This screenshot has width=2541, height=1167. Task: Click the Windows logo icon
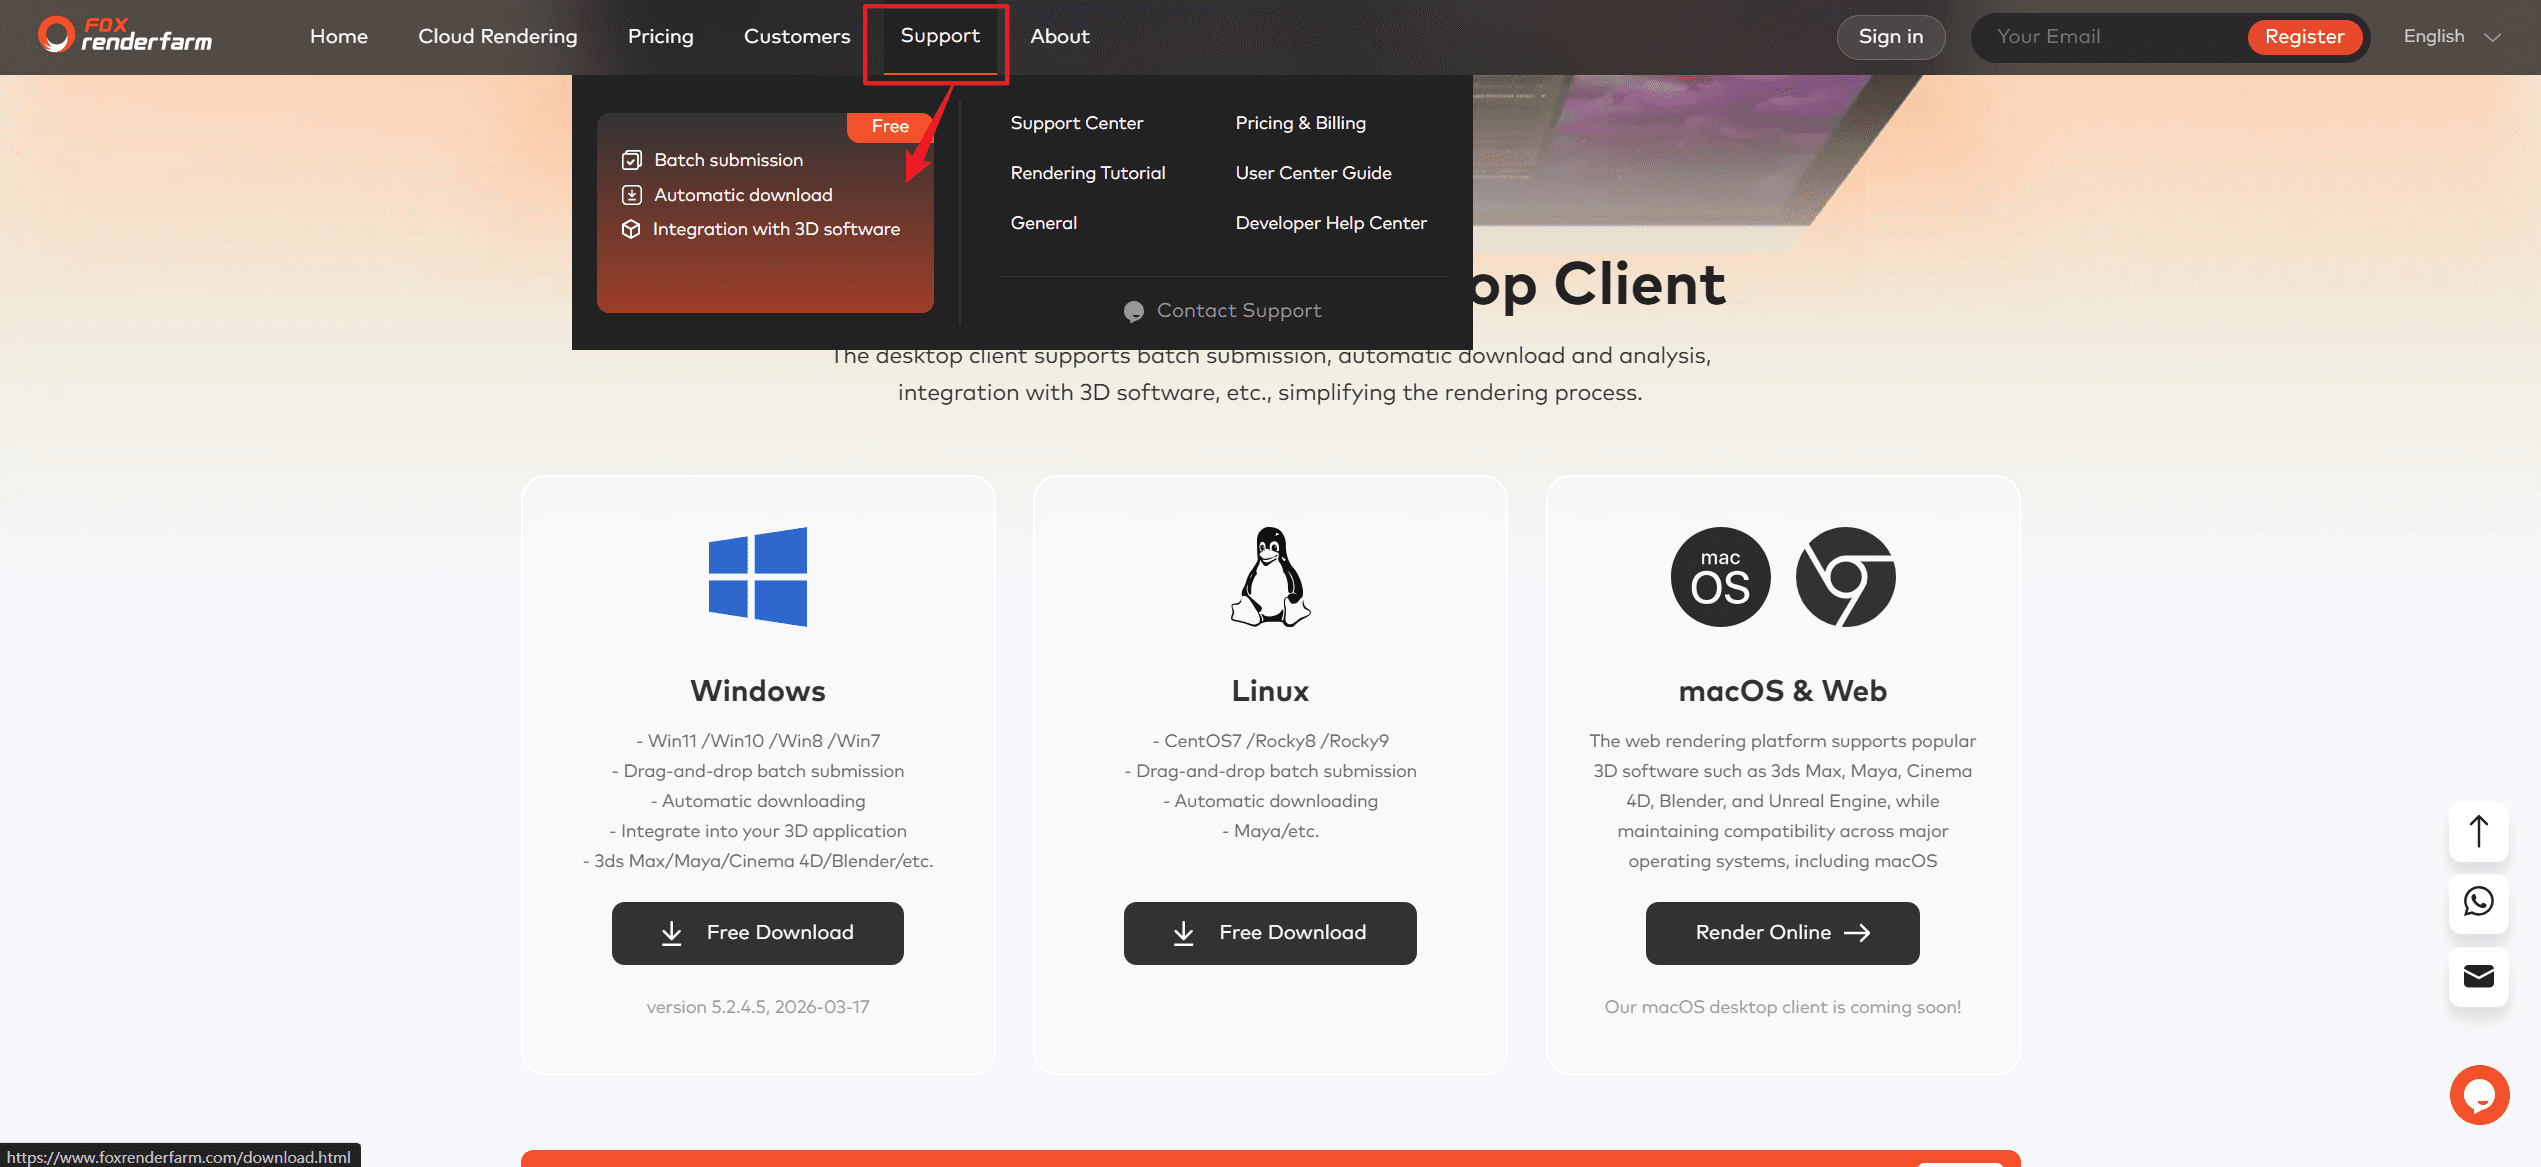[x=757, y=577]
